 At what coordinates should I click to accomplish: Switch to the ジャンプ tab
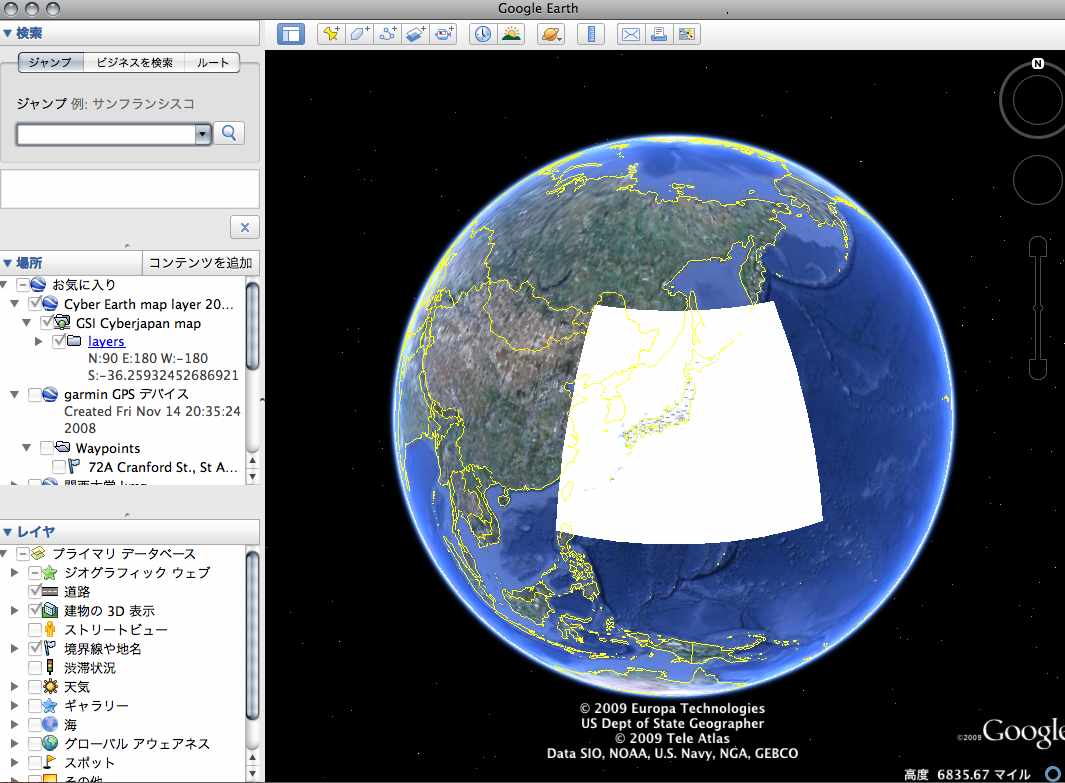50,62
